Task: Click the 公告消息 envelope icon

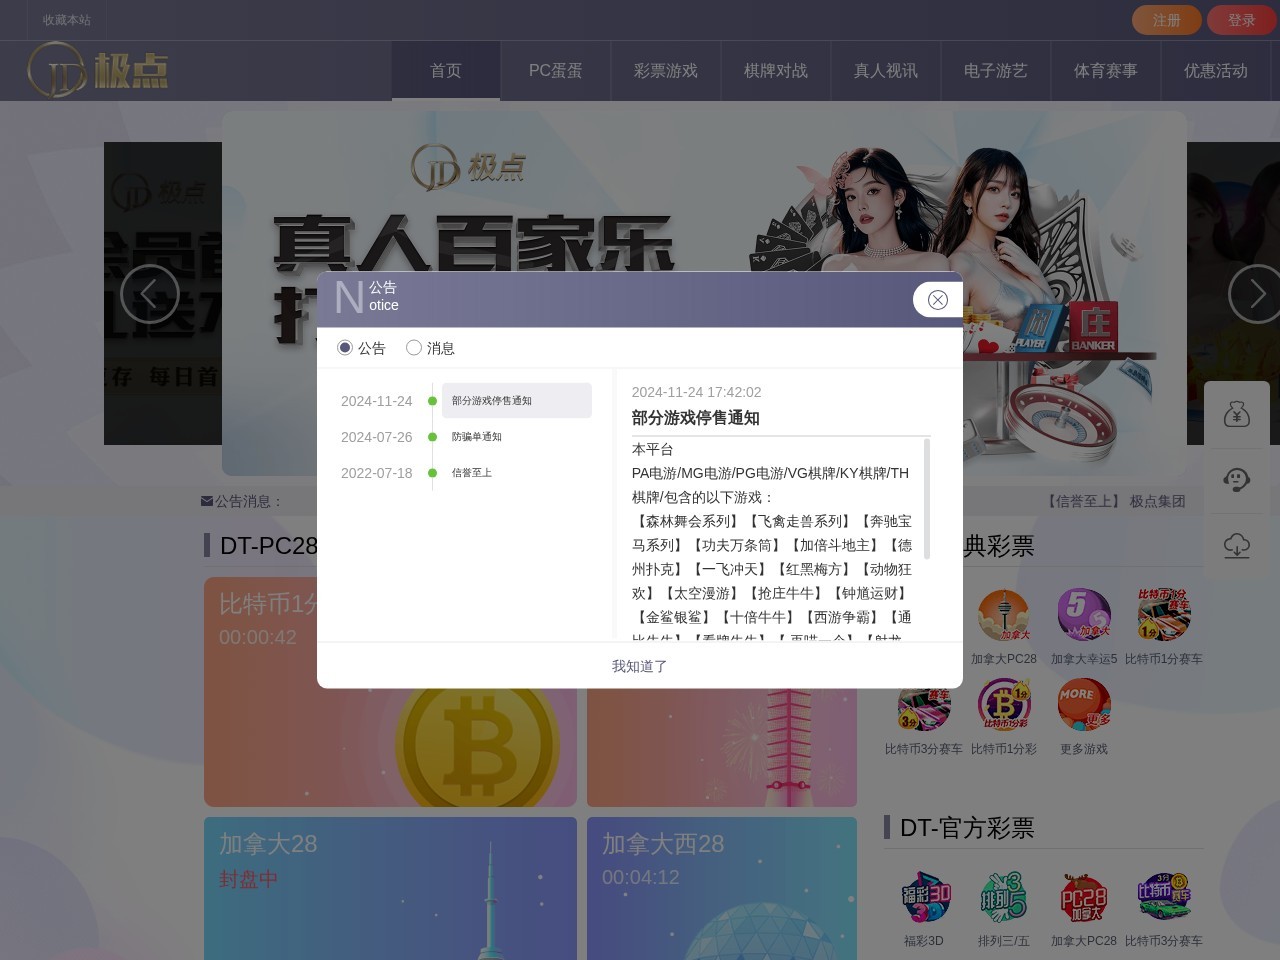Action: point(206,501)
